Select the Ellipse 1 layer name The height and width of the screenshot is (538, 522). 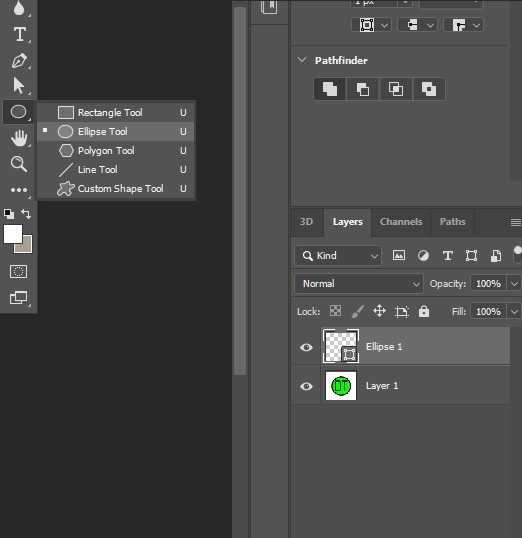coord(384,347)
